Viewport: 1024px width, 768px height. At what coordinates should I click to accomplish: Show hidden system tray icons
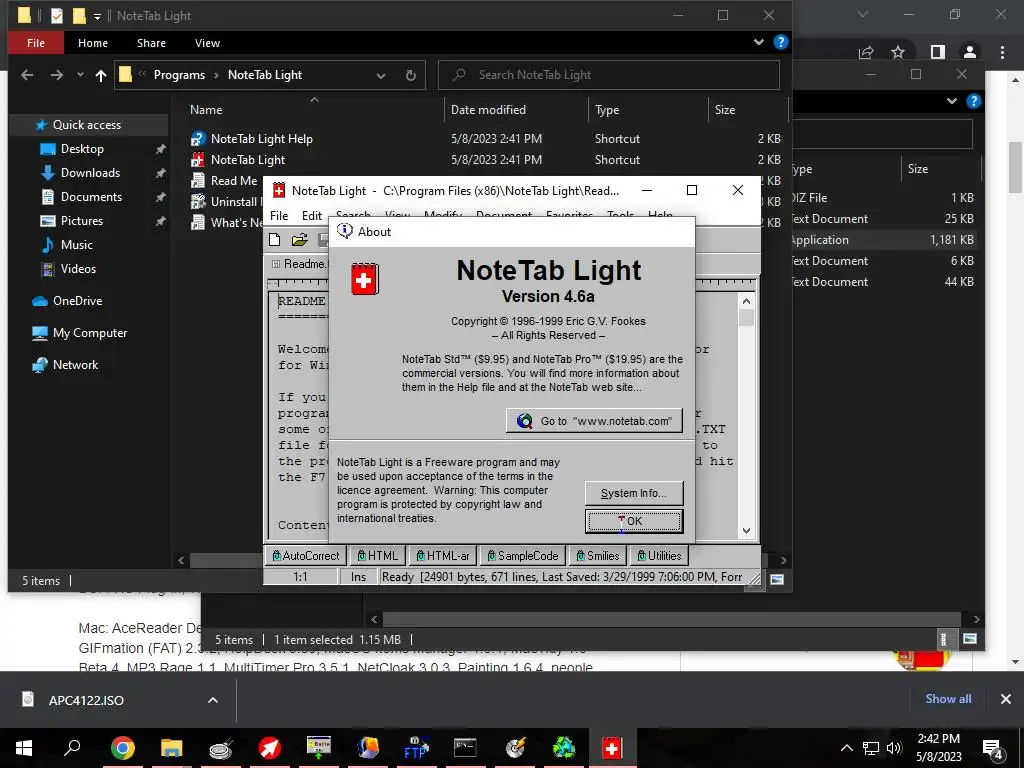tap(846, 748)
